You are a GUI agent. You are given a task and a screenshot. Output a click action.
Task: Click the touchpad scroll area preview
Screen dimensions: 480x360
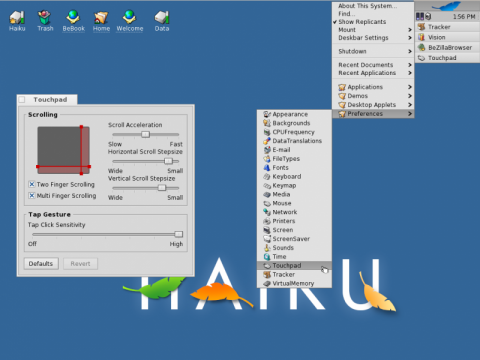coord(63,150)
